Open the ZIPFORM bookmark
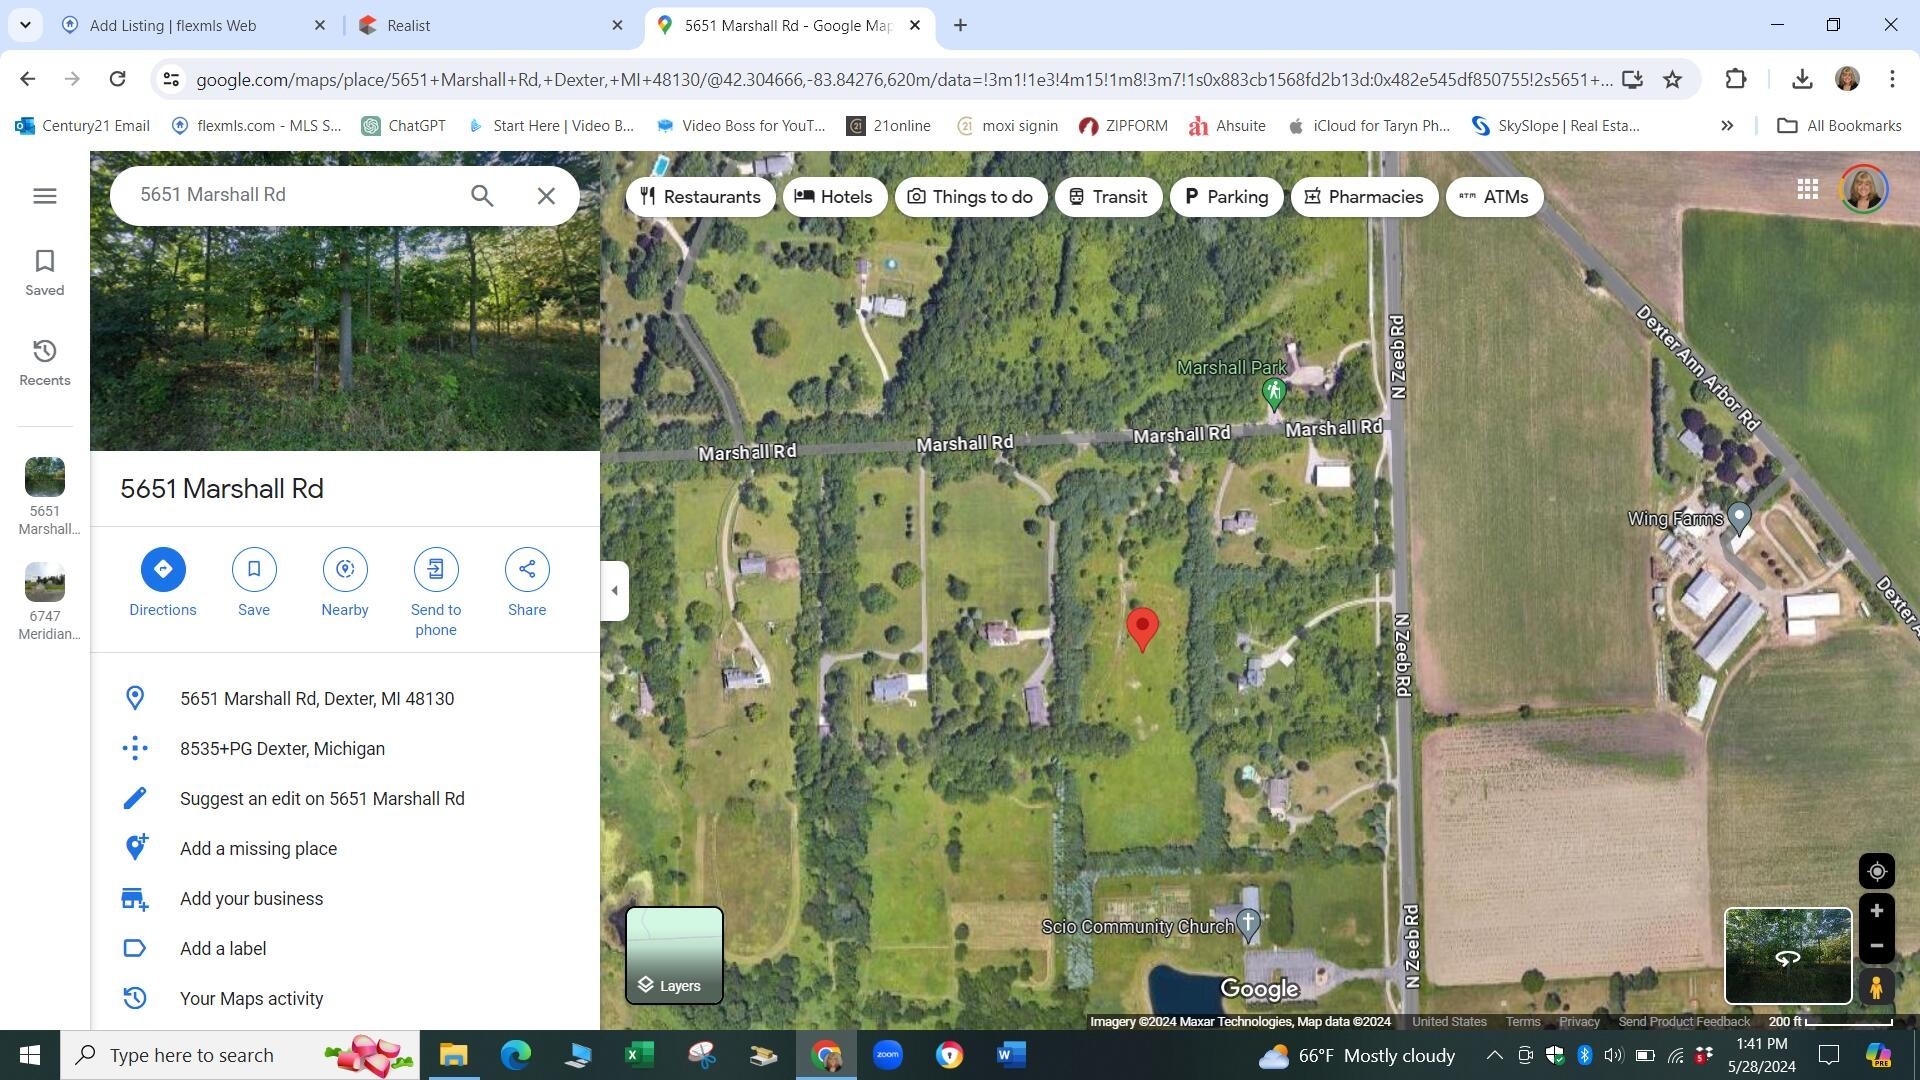Viewport: 1920px width, 1080px height. coord(1124,126)
